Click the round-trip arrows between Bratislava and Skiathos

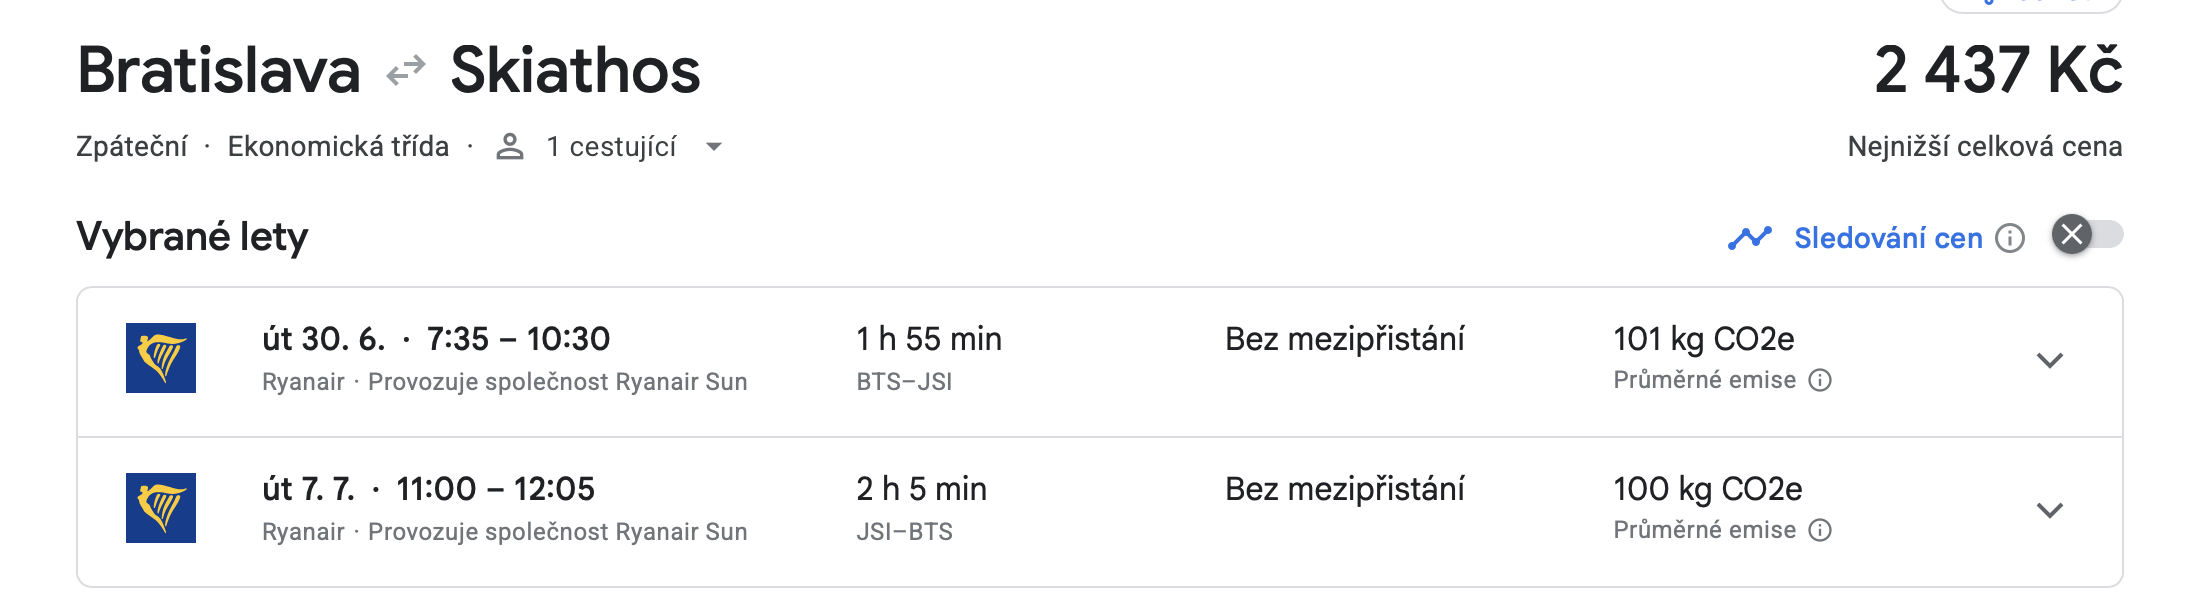(406, 71)
